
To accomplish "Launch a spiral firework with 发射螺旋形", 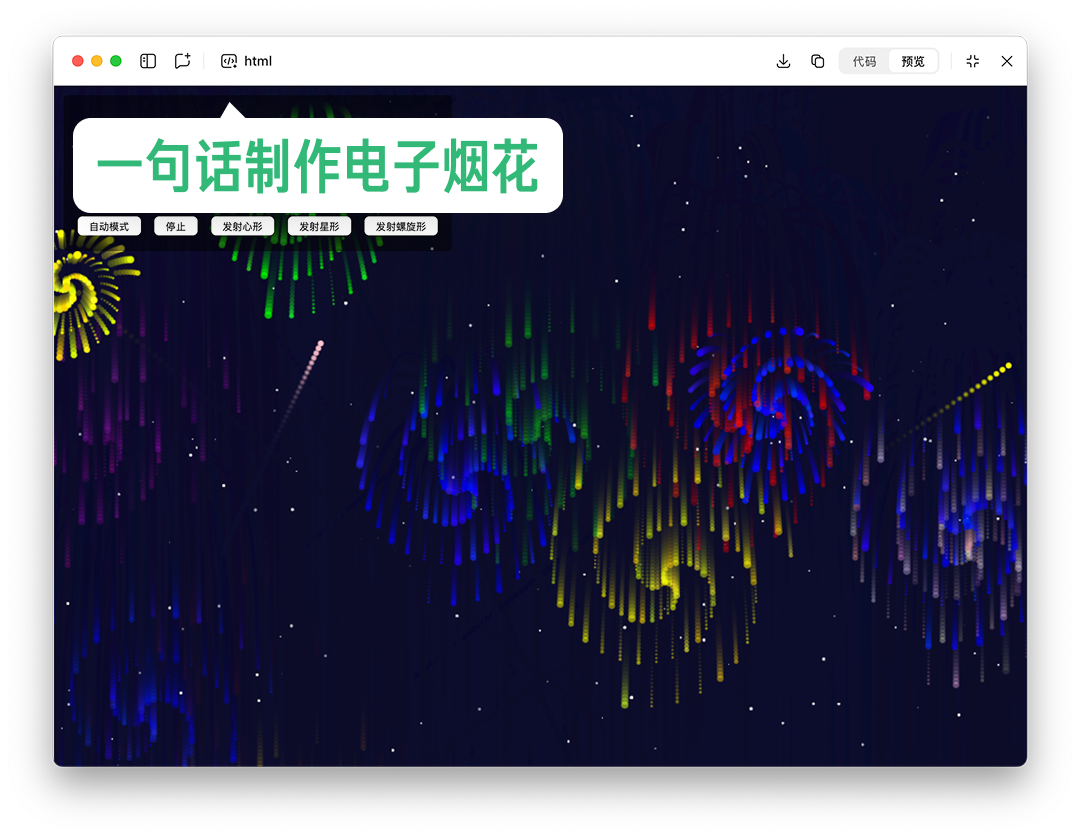I will pyautogui.click(x=400, y=226).
